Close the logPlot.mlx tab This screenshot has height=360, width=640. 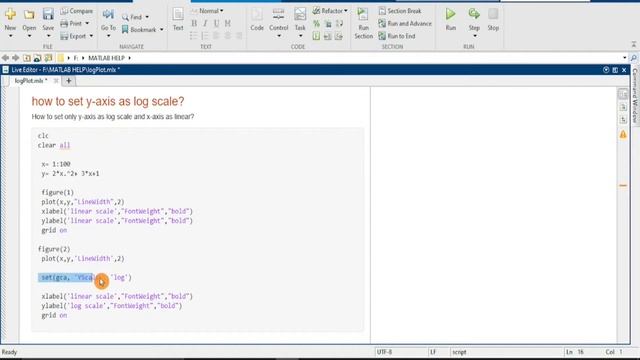pyautogui.click(x=56, y=81)
